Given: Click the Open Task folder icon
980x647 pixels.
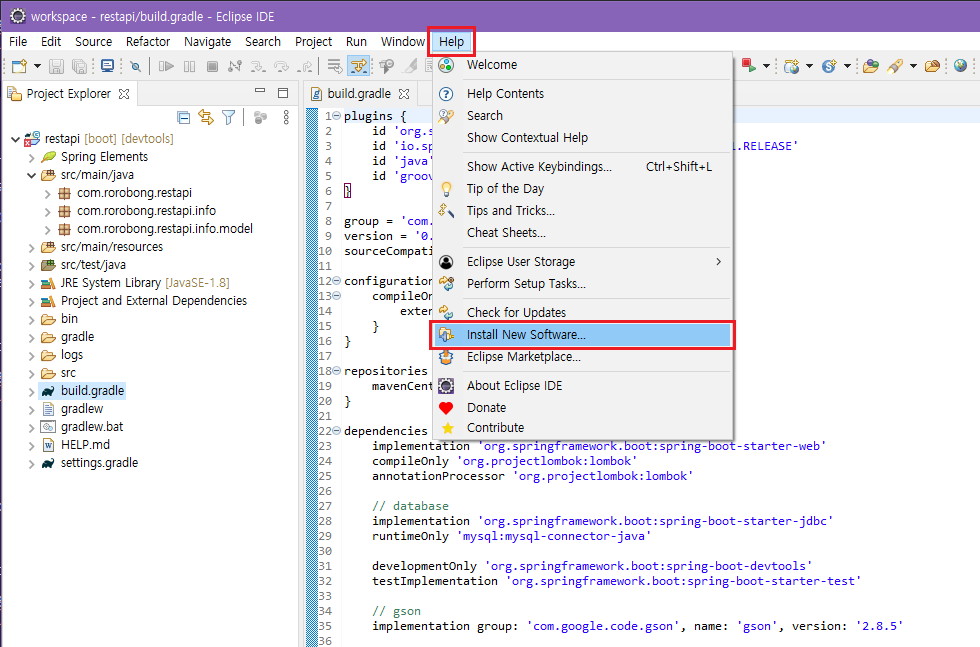Looking at the screenshot, I should (932, 66).
